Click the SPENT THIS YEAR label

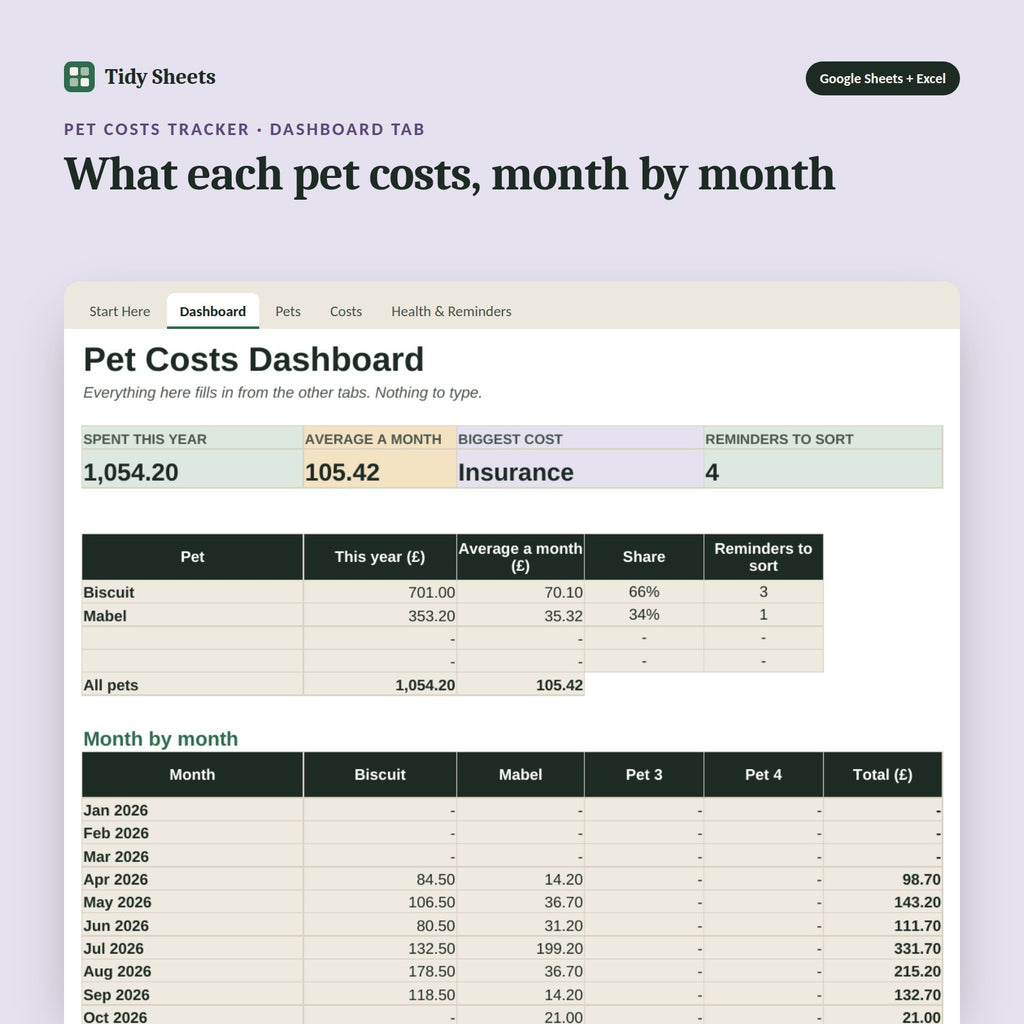coord(145,440)
